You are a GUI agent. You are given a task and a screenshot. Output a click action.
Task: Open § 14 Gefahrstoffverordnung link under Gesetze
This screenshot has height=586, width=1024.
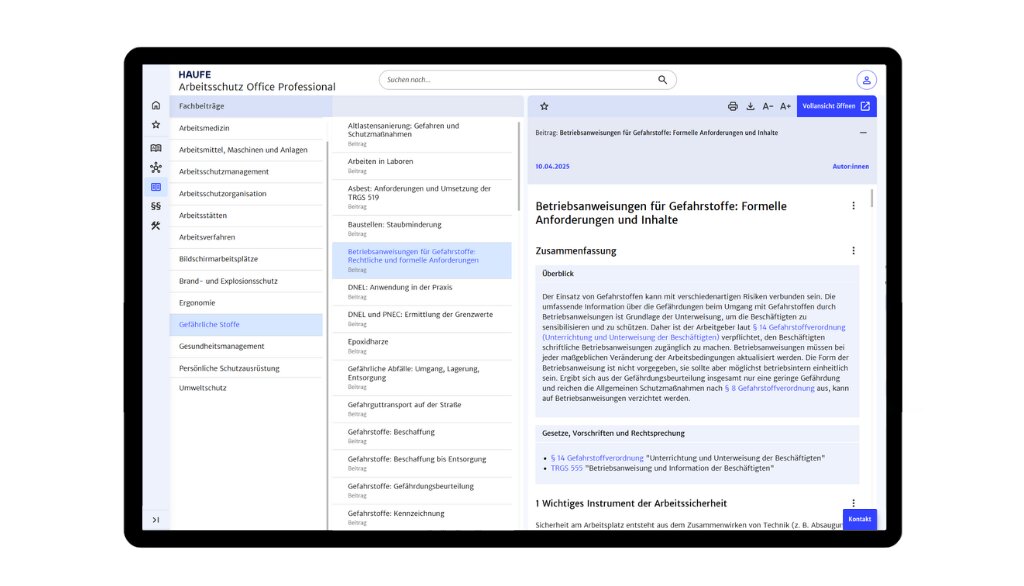click(x=597, y=458)
